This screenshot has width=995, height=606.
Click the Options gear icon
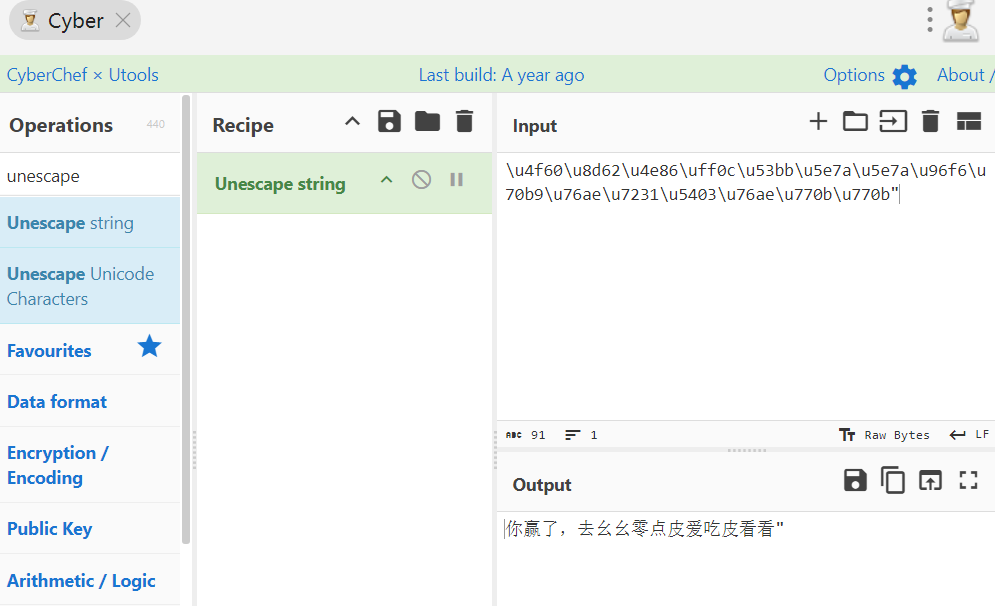[x=904, y=77]
